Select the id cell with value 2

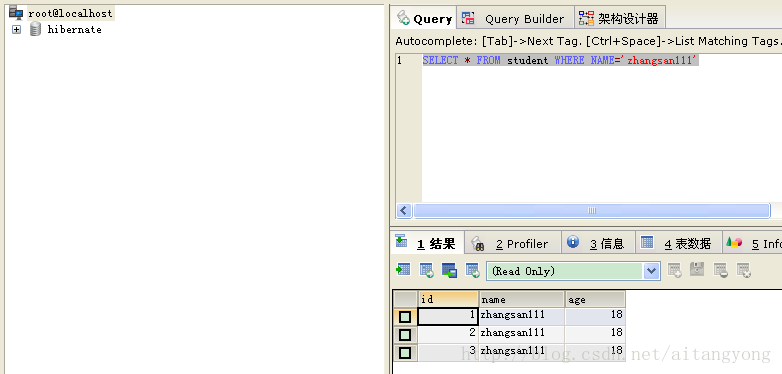click(448, 334)
